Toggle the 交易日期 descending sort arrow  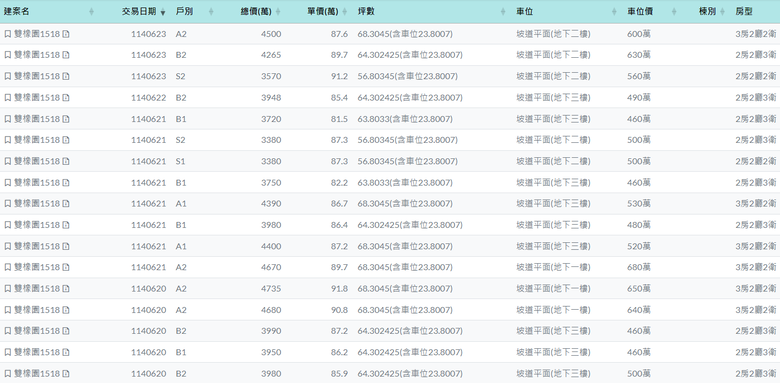tap(162, 12)
